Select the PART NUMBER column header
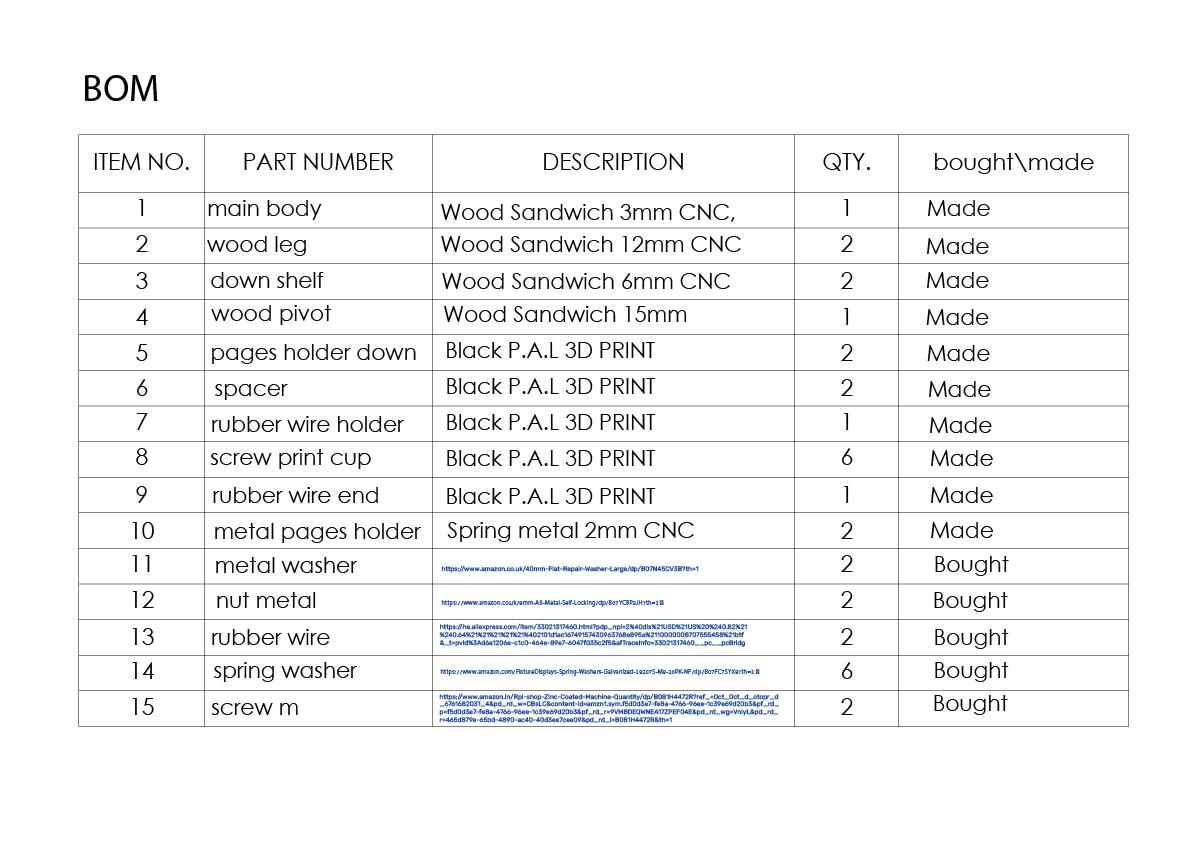This screenshot has height=842, width=1191. coord(318,162)
